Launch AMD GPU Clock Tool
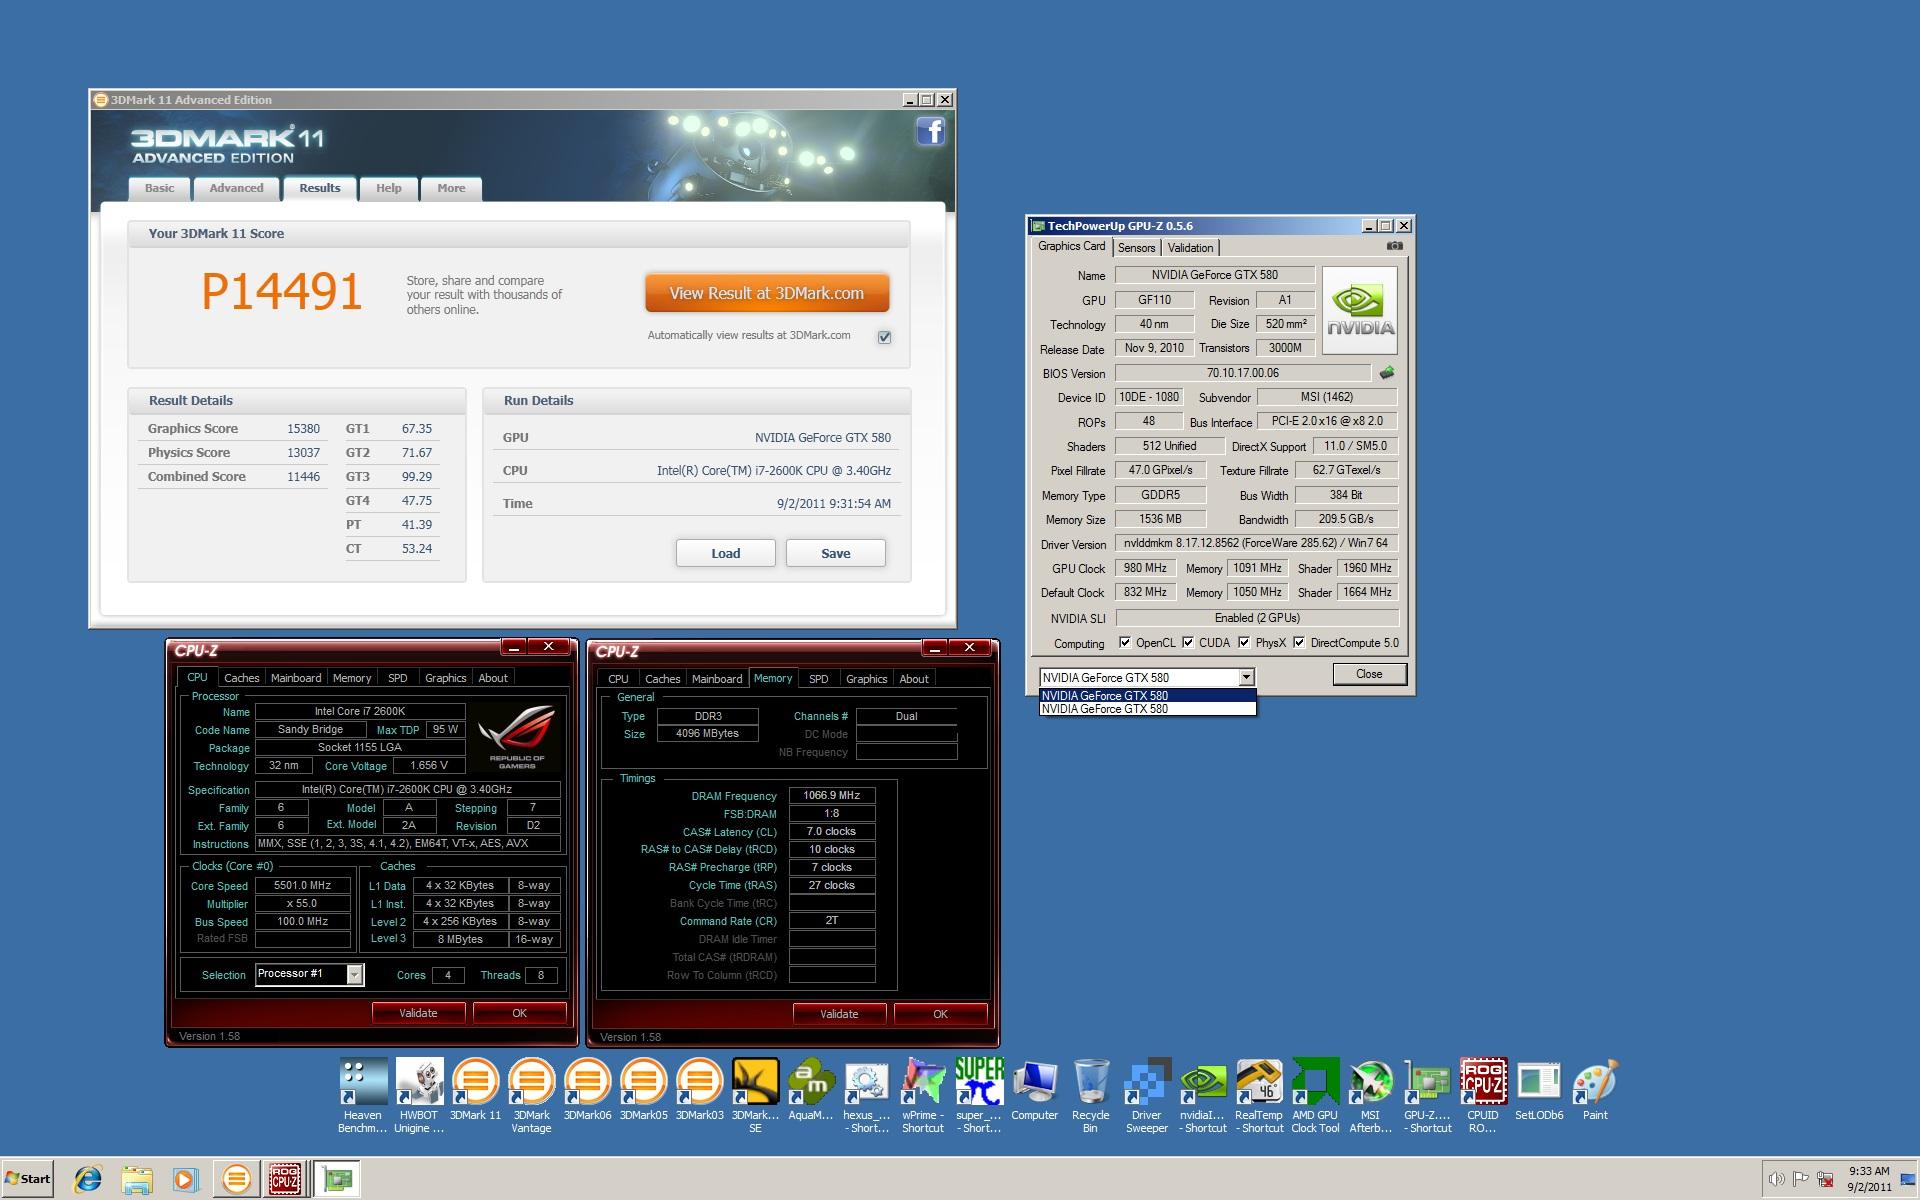1920x1200 pixels. click(1315, 1096)
